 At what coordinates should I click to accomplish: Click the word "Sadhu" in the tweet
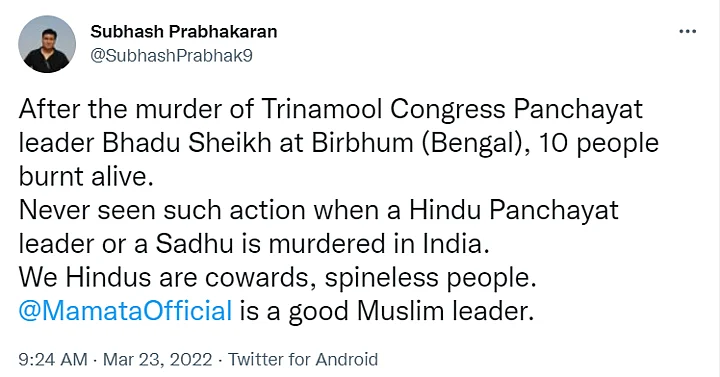pyautogui.click(x=194, y=244)
